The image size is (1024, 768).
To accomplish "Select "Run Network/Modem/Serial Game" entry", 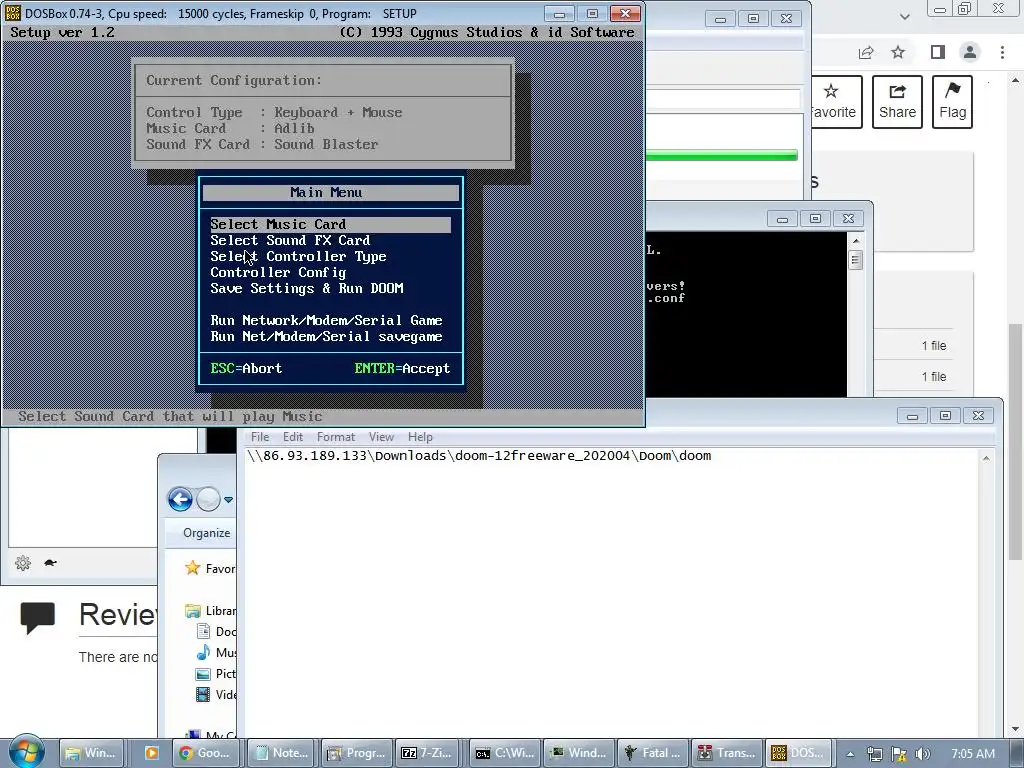I will (327, 321).
